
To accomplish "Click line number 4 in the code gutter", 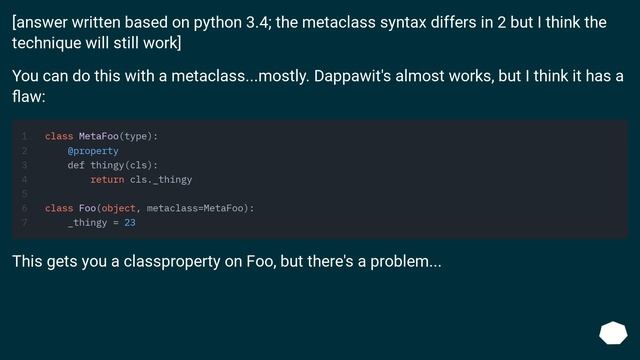I will point(24,180).
